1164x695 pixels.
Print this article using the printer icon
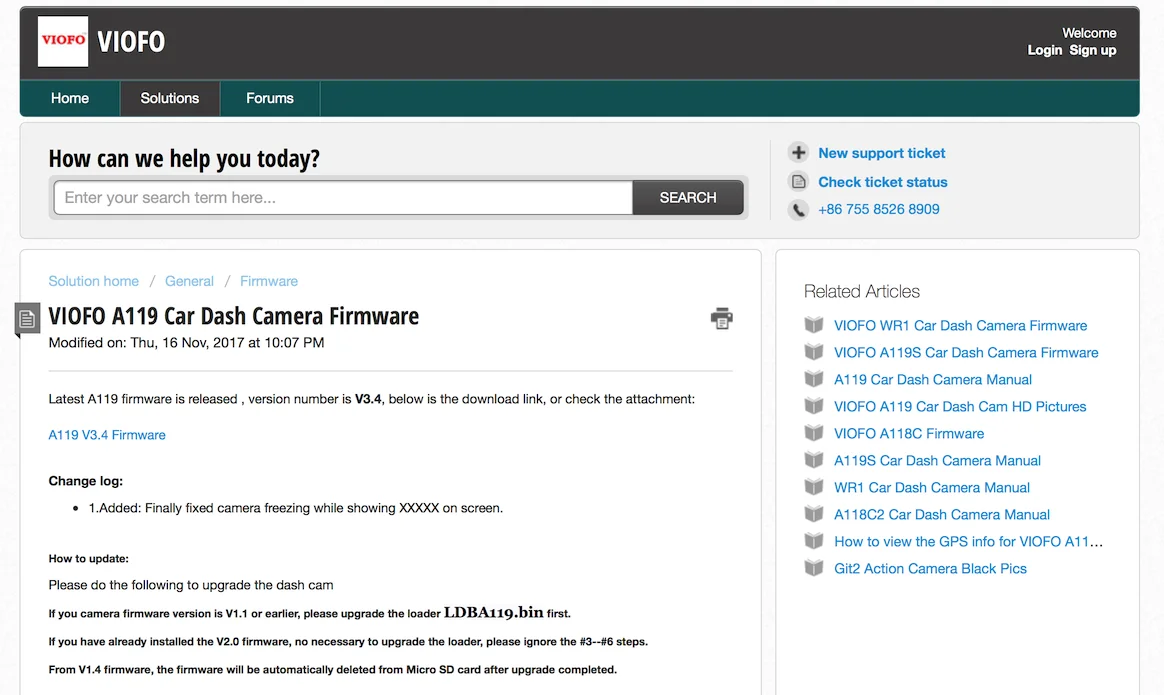tap(721, 318)
